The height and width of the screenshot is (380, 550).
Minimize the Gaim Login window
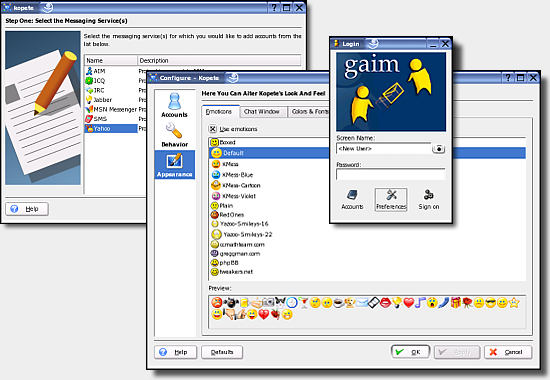pyautogui.click(x=433, y=44)
